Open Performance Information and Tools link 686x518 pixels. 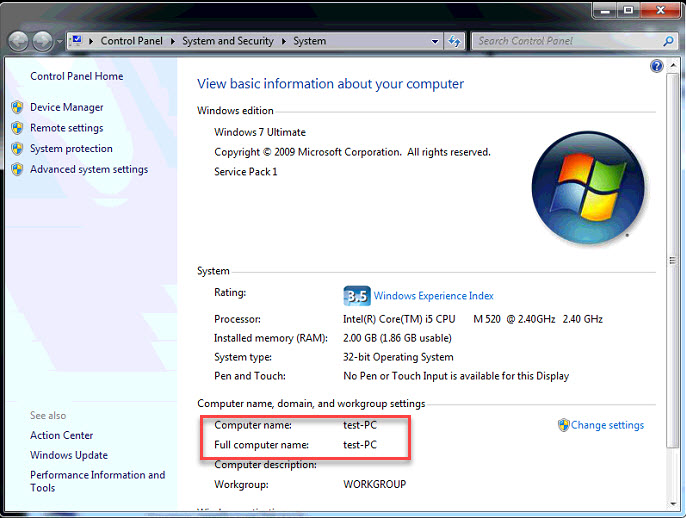[x=98, y=481]
